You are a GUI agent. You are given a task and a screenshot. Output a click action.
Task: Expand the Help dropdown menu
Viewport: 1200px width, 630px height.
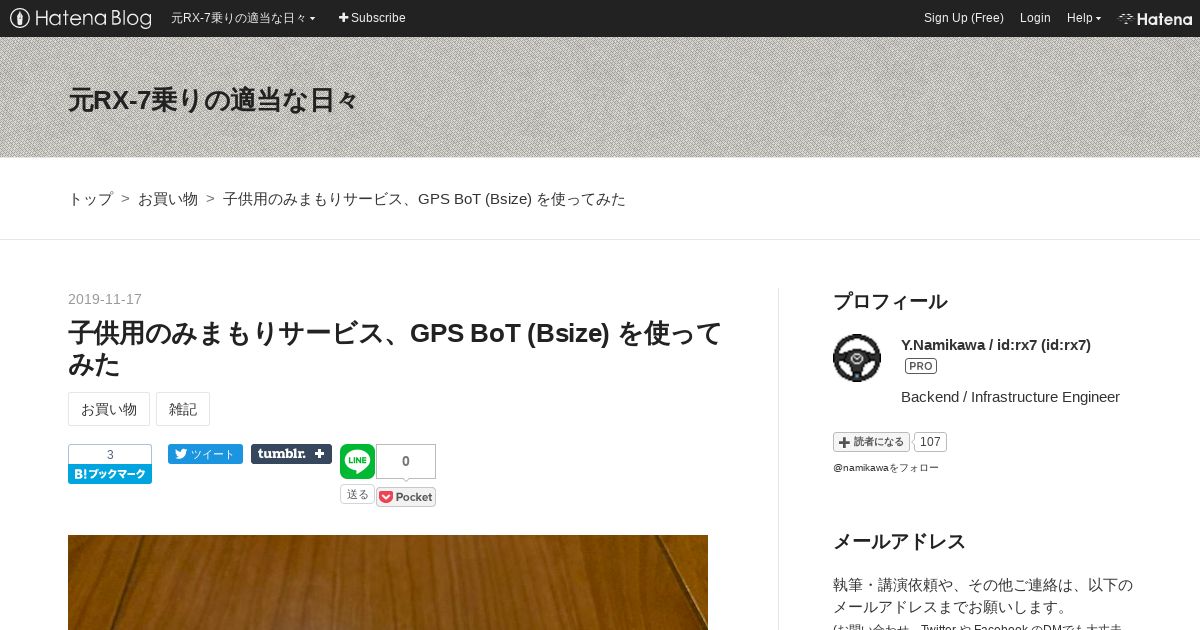click(1084, 18)
